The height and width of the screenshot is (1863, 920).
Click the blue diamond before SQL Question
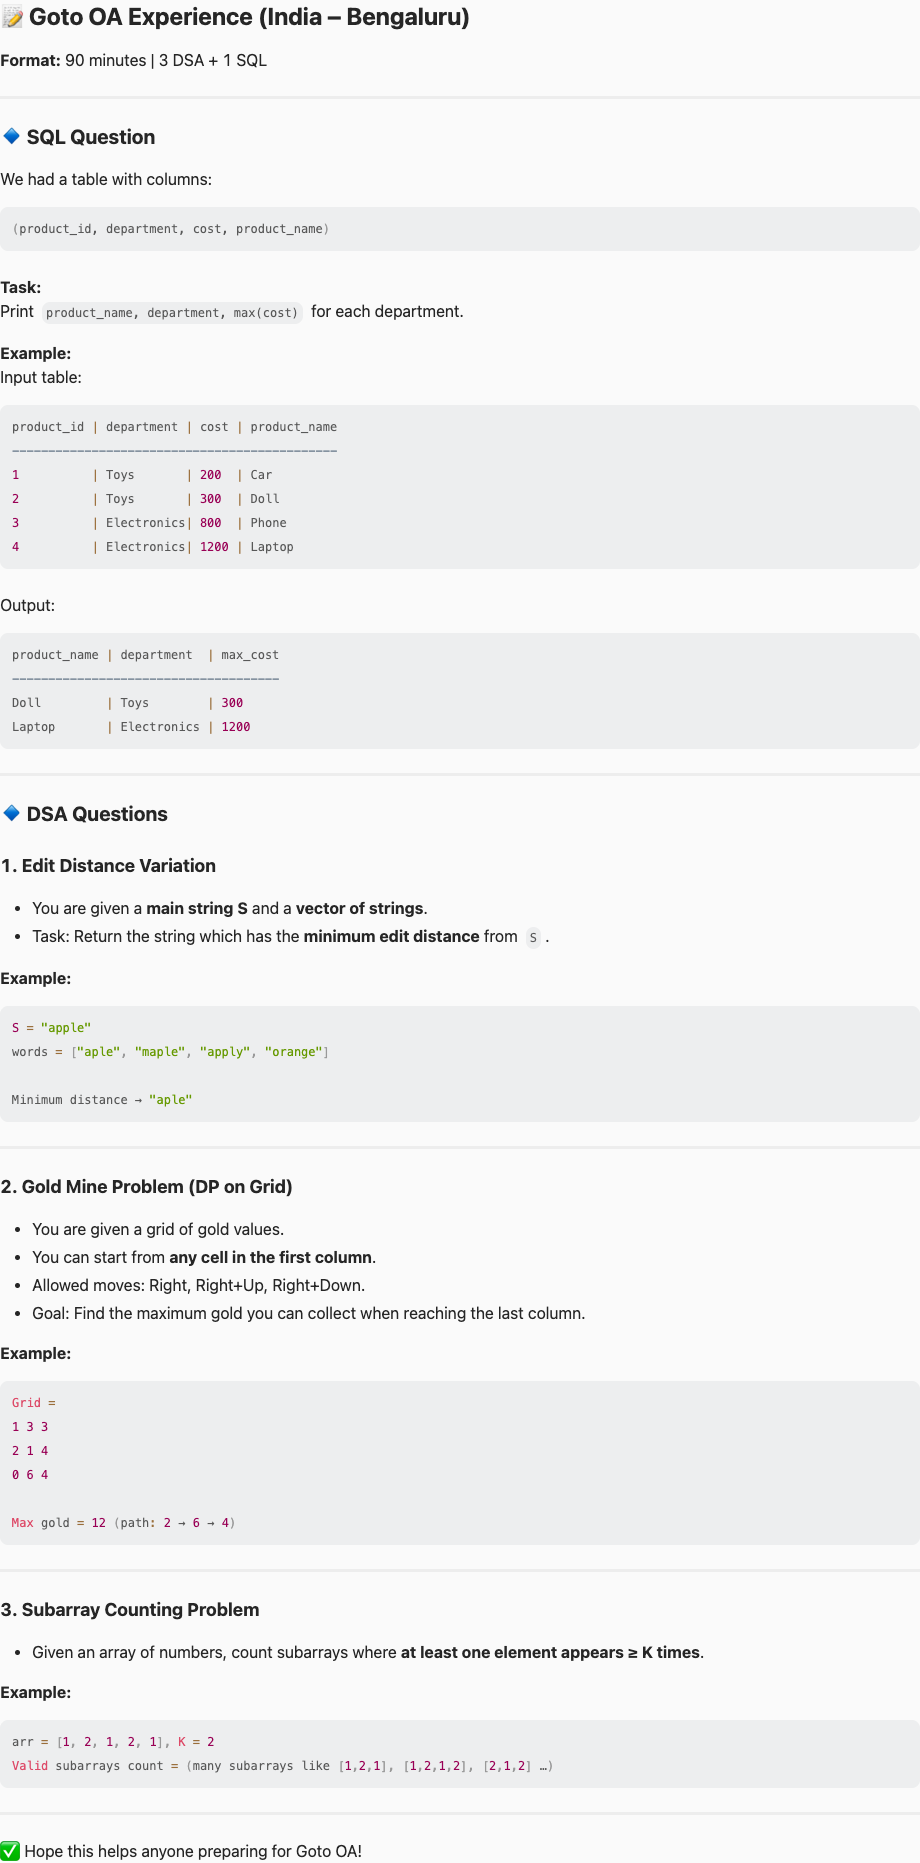click(x=12, y=136)
